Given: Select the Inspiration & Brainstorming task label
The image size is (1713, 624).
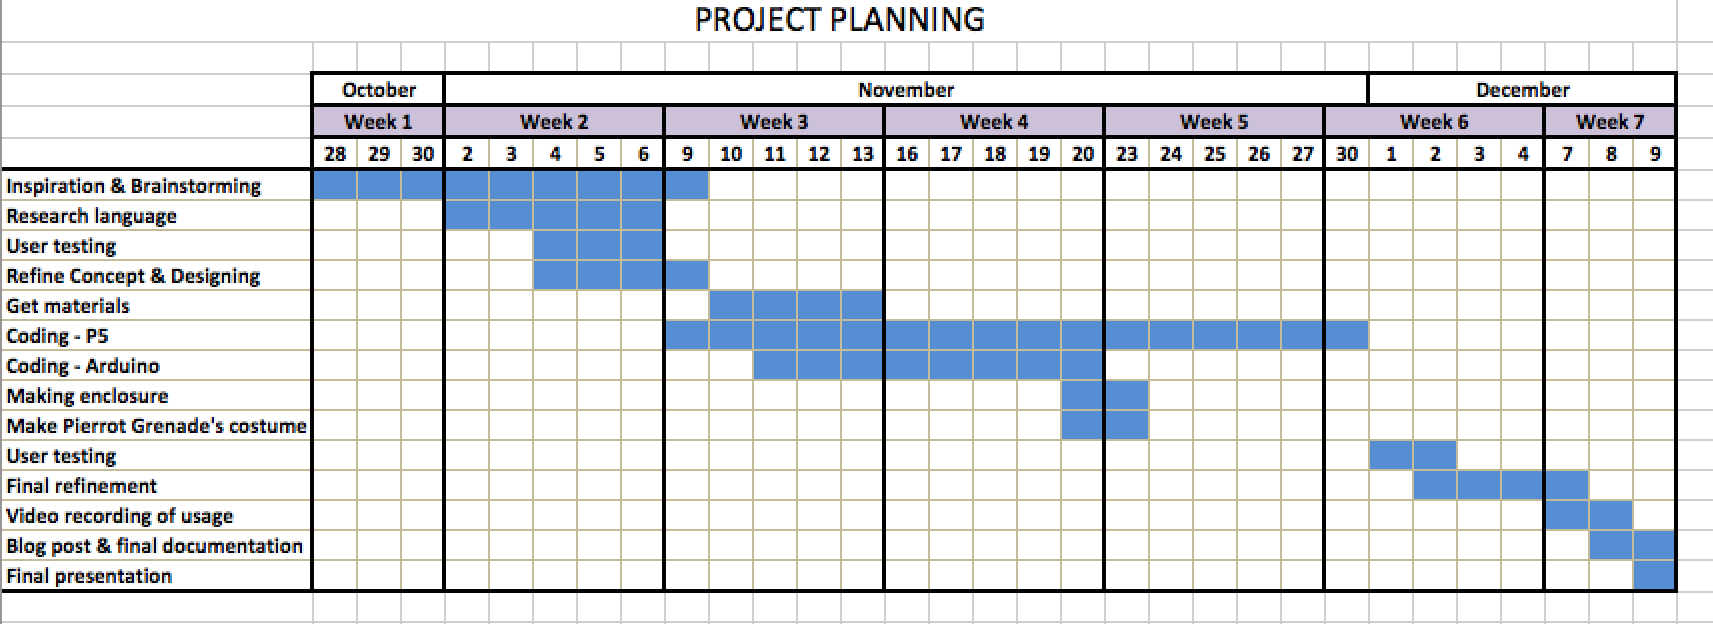Looking at the screenshot, I should click(x=133, y=186).
